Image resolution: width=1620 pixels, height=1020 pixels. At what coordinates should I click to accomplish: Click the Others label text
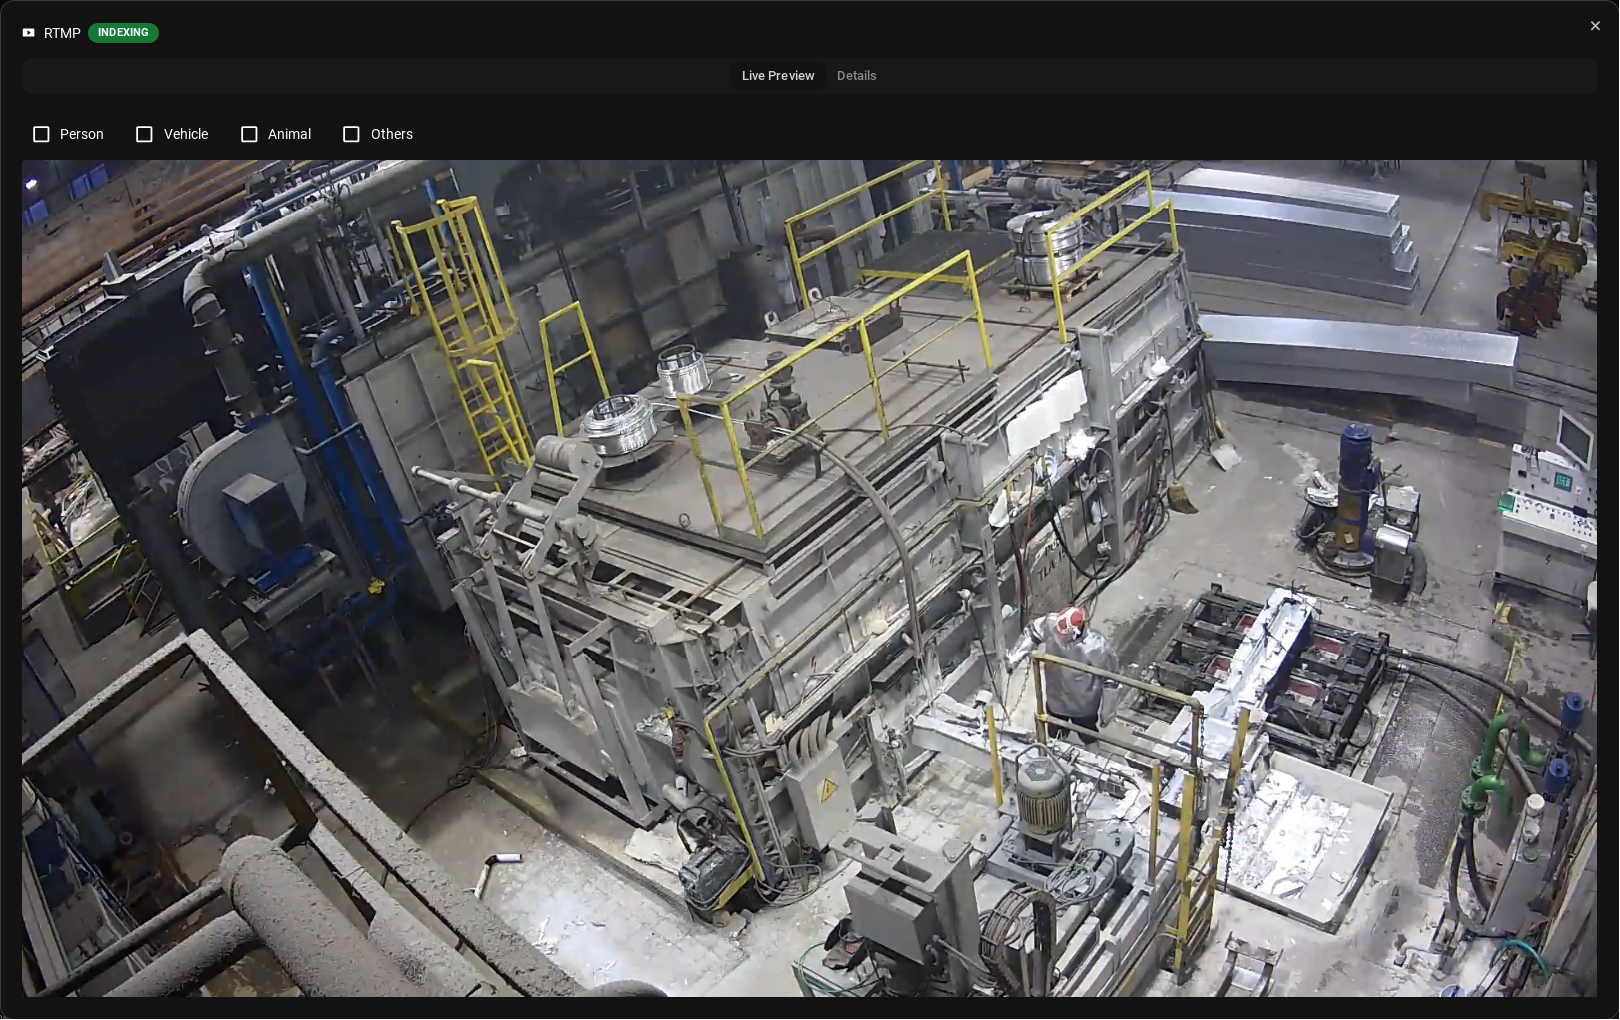391,134
